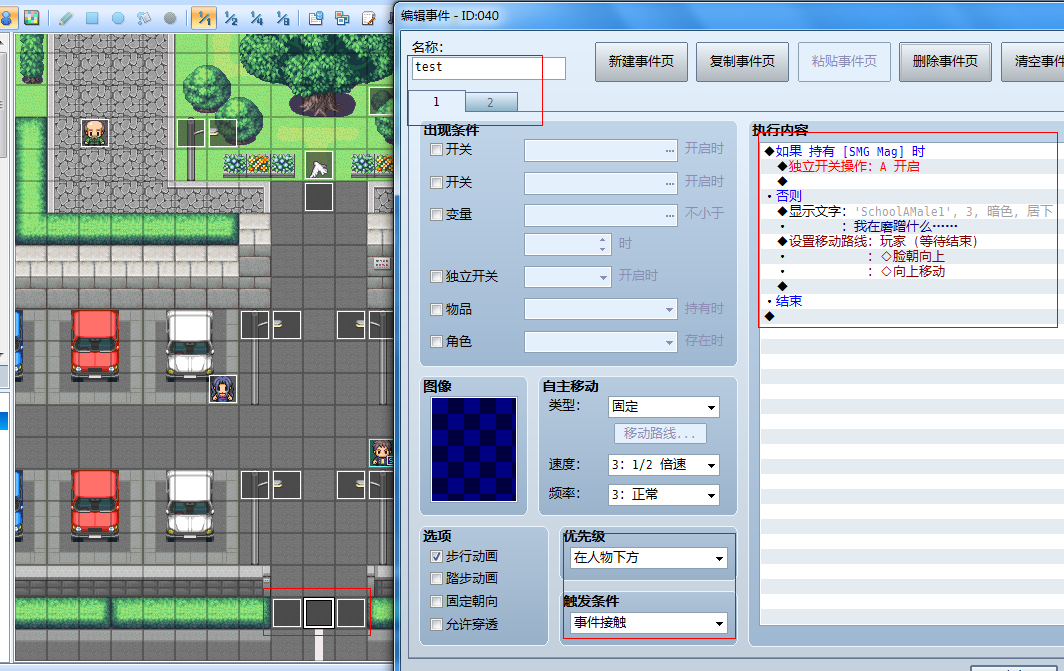The image size is (1064, 671).
Task: Click the 复制事件页 button
Action: (742, 62)
